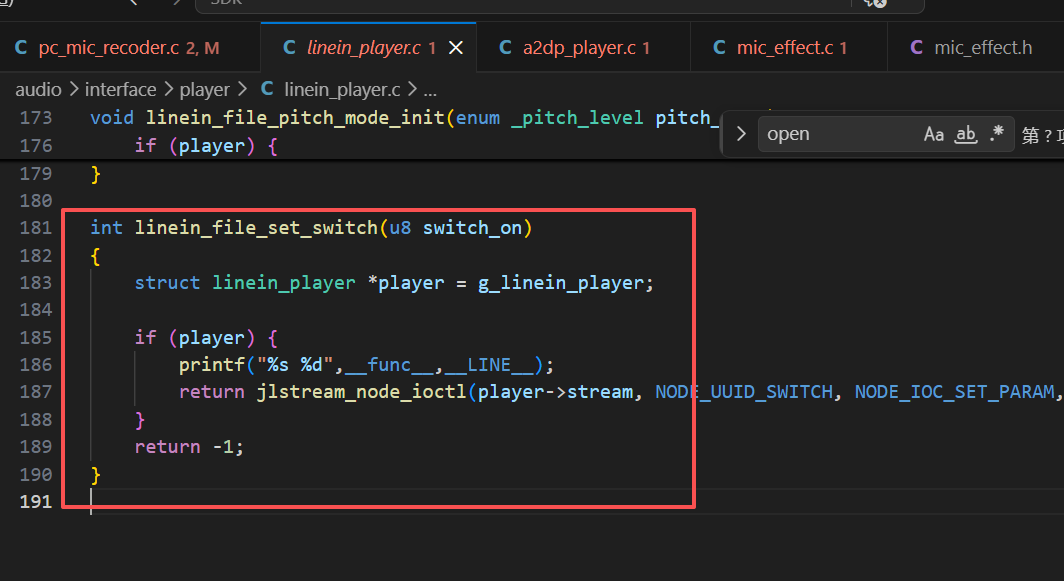
Task: Click the NODE_UUID_SWITCH constant
Action: point(744,392)
